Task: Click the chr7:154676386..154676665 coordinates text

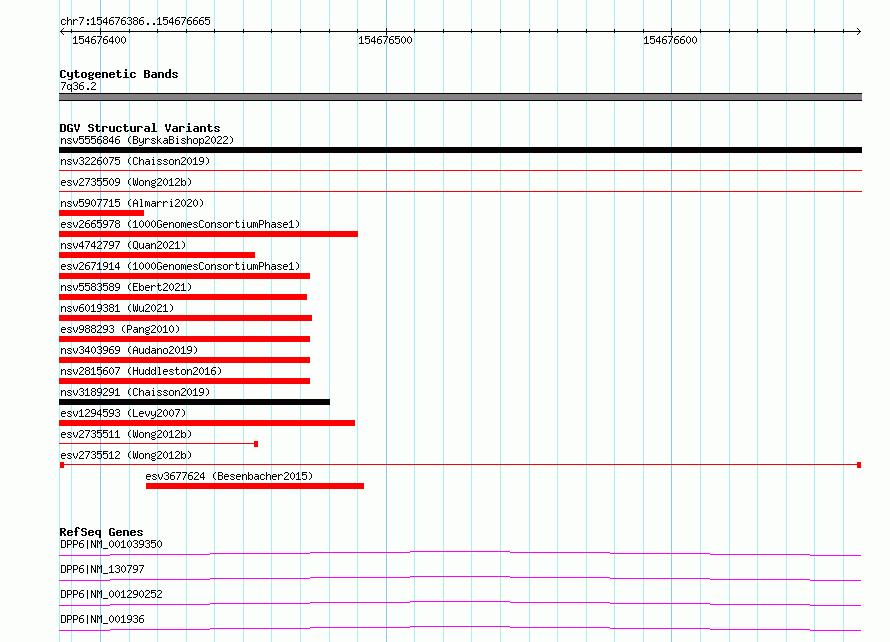Action: pyautogui.click(x=135, y=22)
